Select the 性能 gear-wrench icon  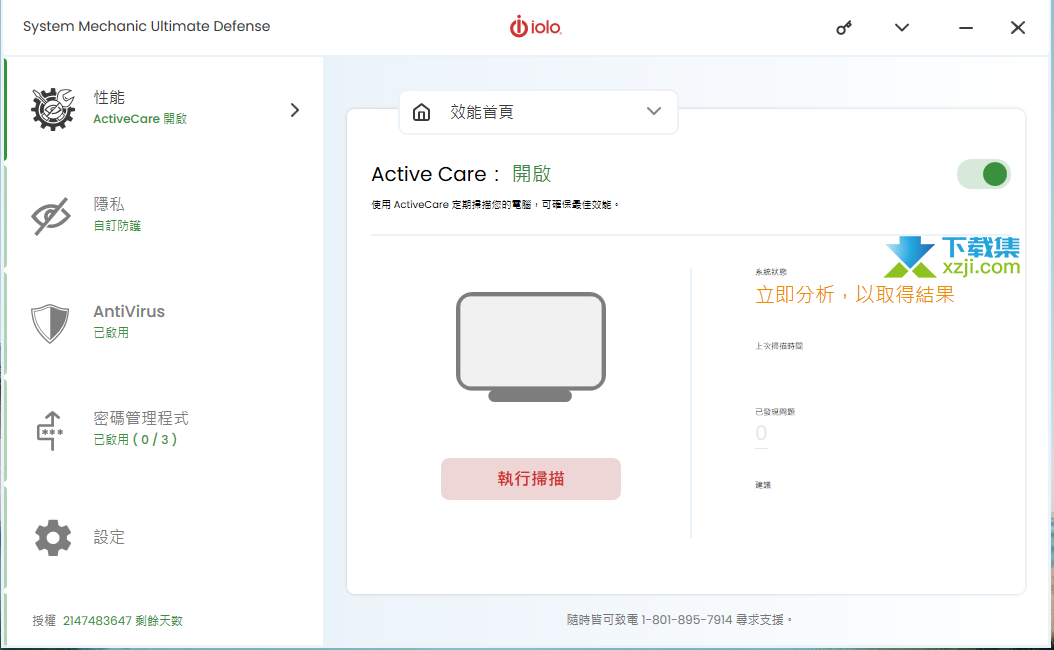click(x=52, y=109)
